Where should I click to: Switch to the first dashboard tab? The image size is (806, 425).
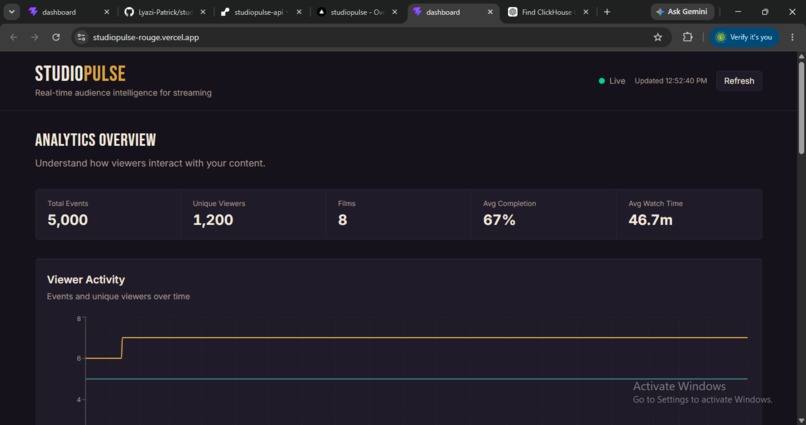69,12
